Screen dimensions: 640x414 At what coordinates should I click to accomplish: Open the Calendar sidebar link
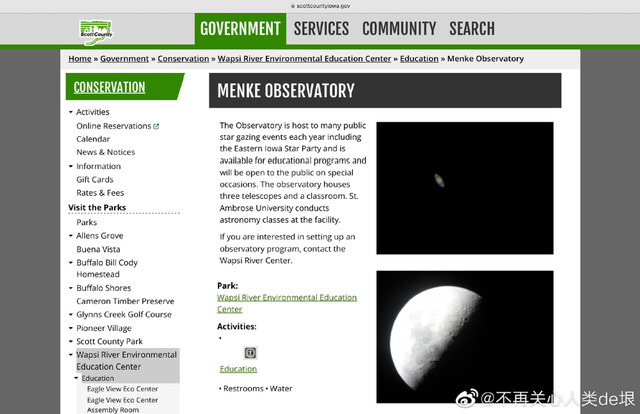coord(93,139)
